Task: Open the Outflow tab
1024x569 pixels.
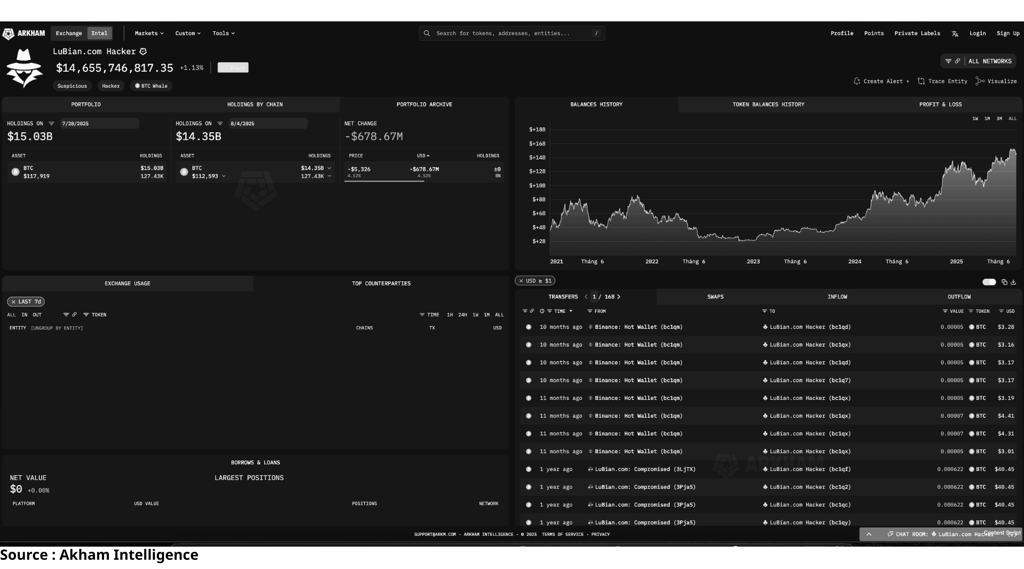Action: [959, 297]
